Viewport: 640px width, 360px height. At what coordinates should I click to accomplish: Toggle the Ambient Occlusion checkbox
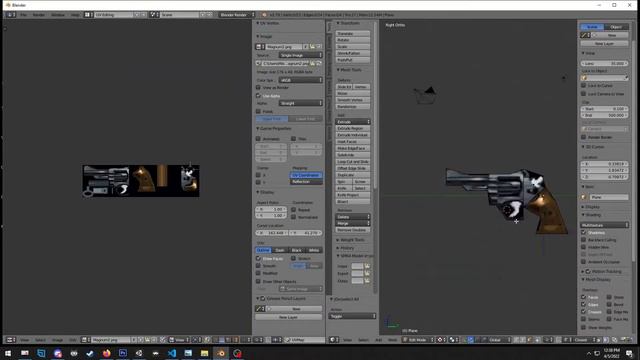pos(583,262)
